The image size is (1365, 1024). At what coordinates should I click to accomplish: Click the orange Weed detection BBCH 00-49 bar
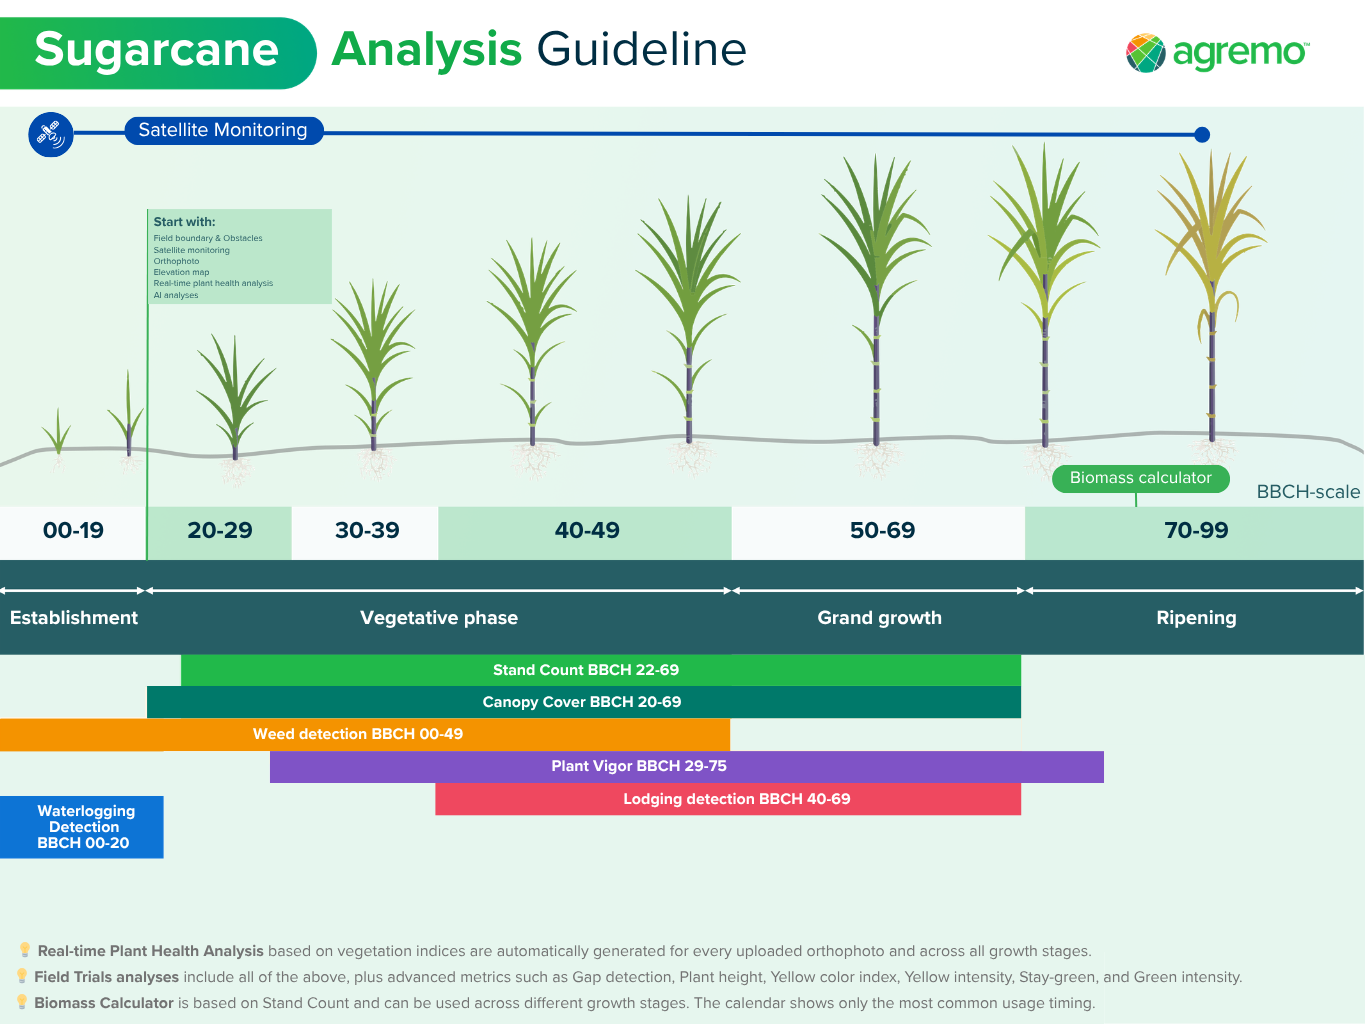[365, 734]
